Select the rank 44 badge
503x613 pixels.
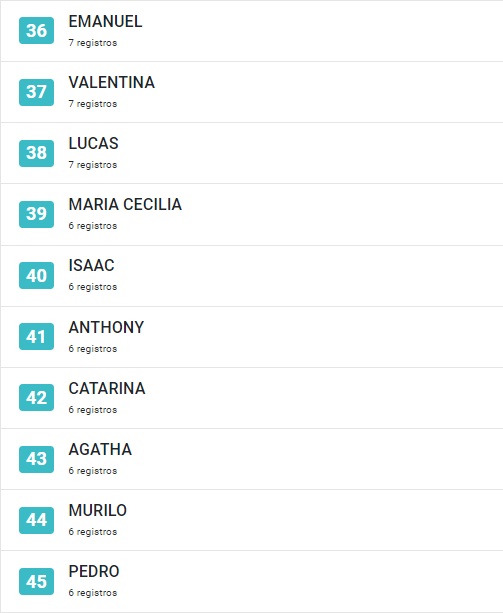(36, 520)
